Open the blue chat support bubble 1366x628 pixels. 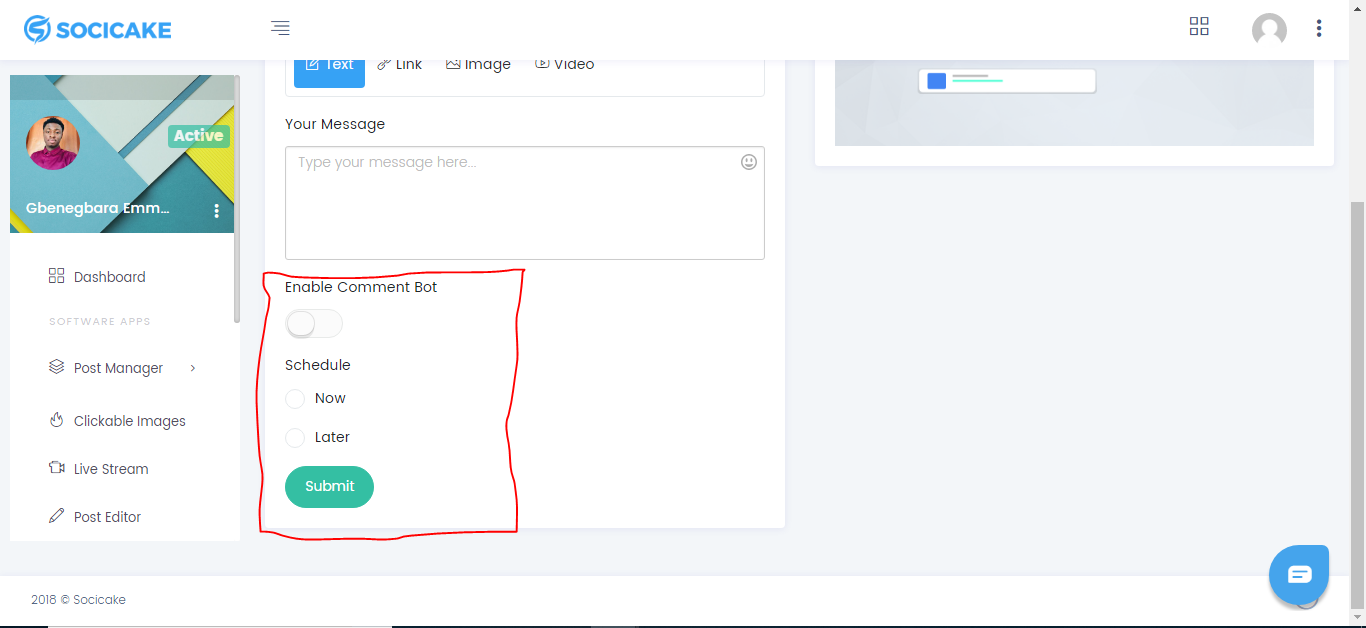pyautogui.click(x=1299, y=575)
